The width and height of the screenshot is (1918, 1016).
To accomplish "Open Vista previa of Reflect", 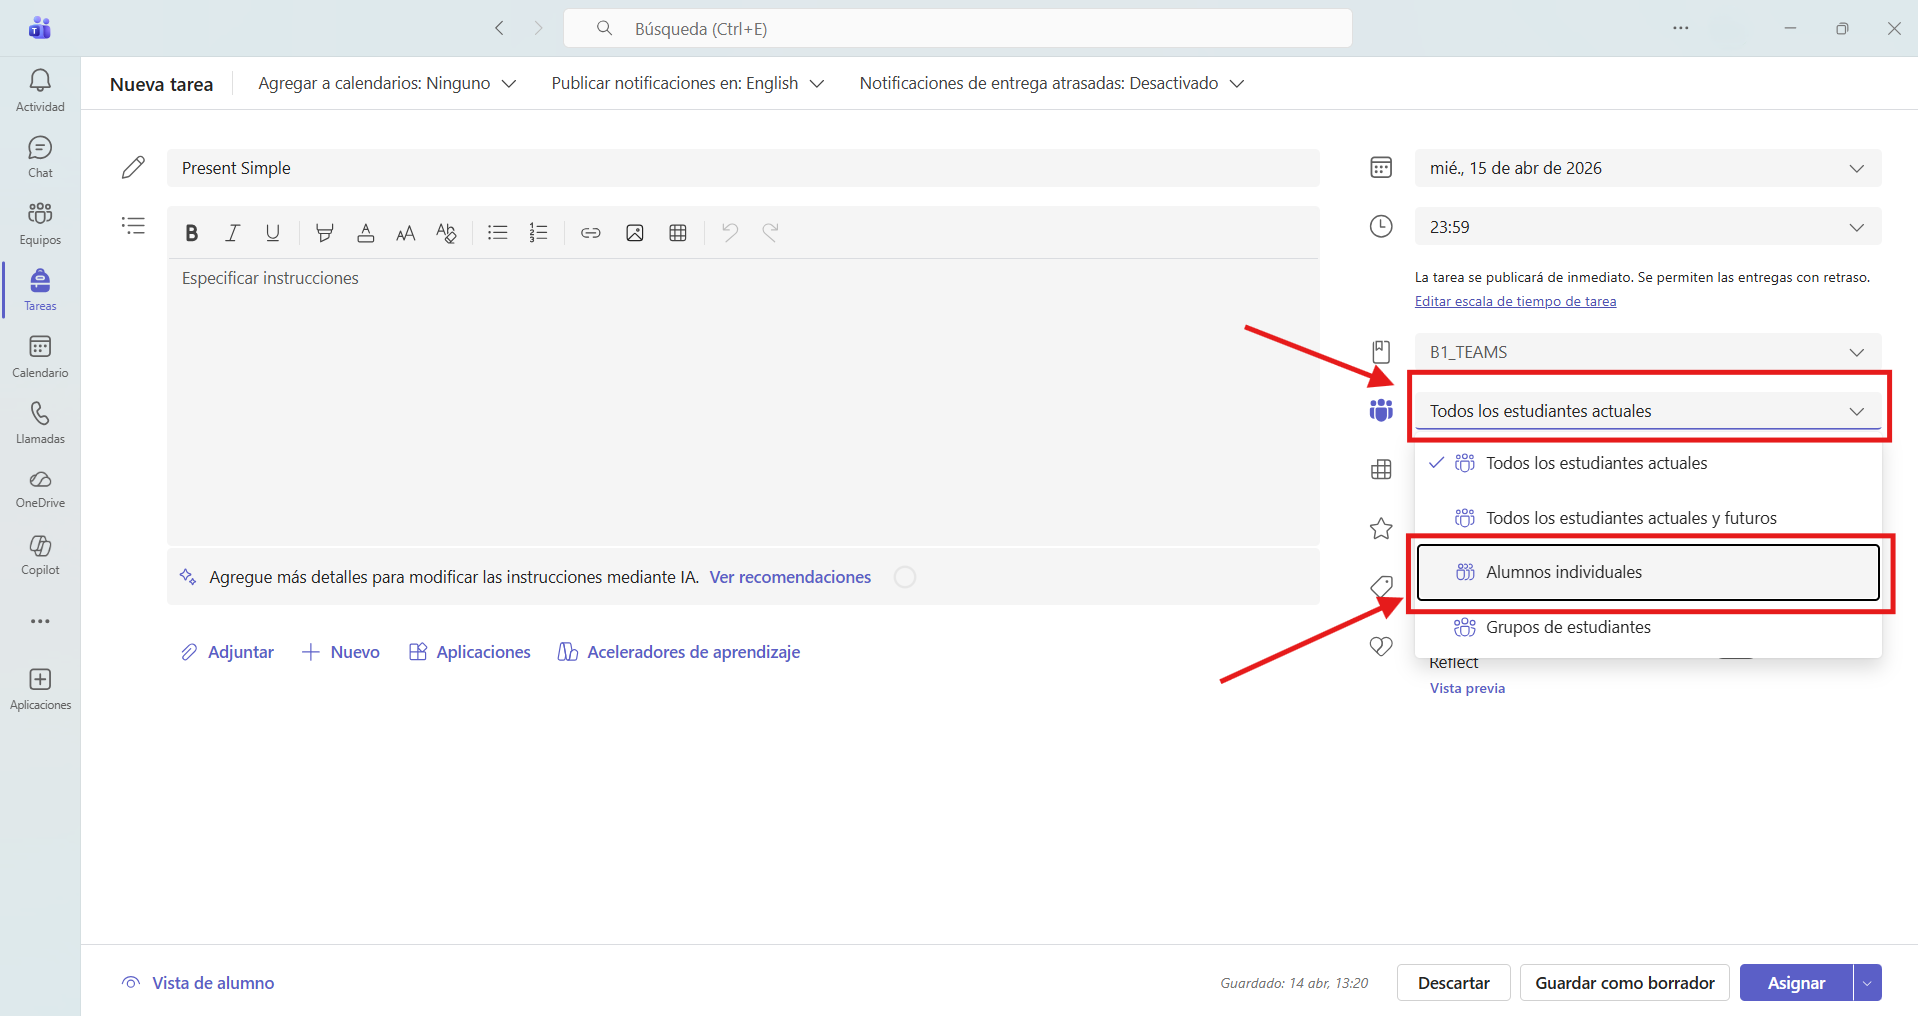I will (x=1467, y=688).
